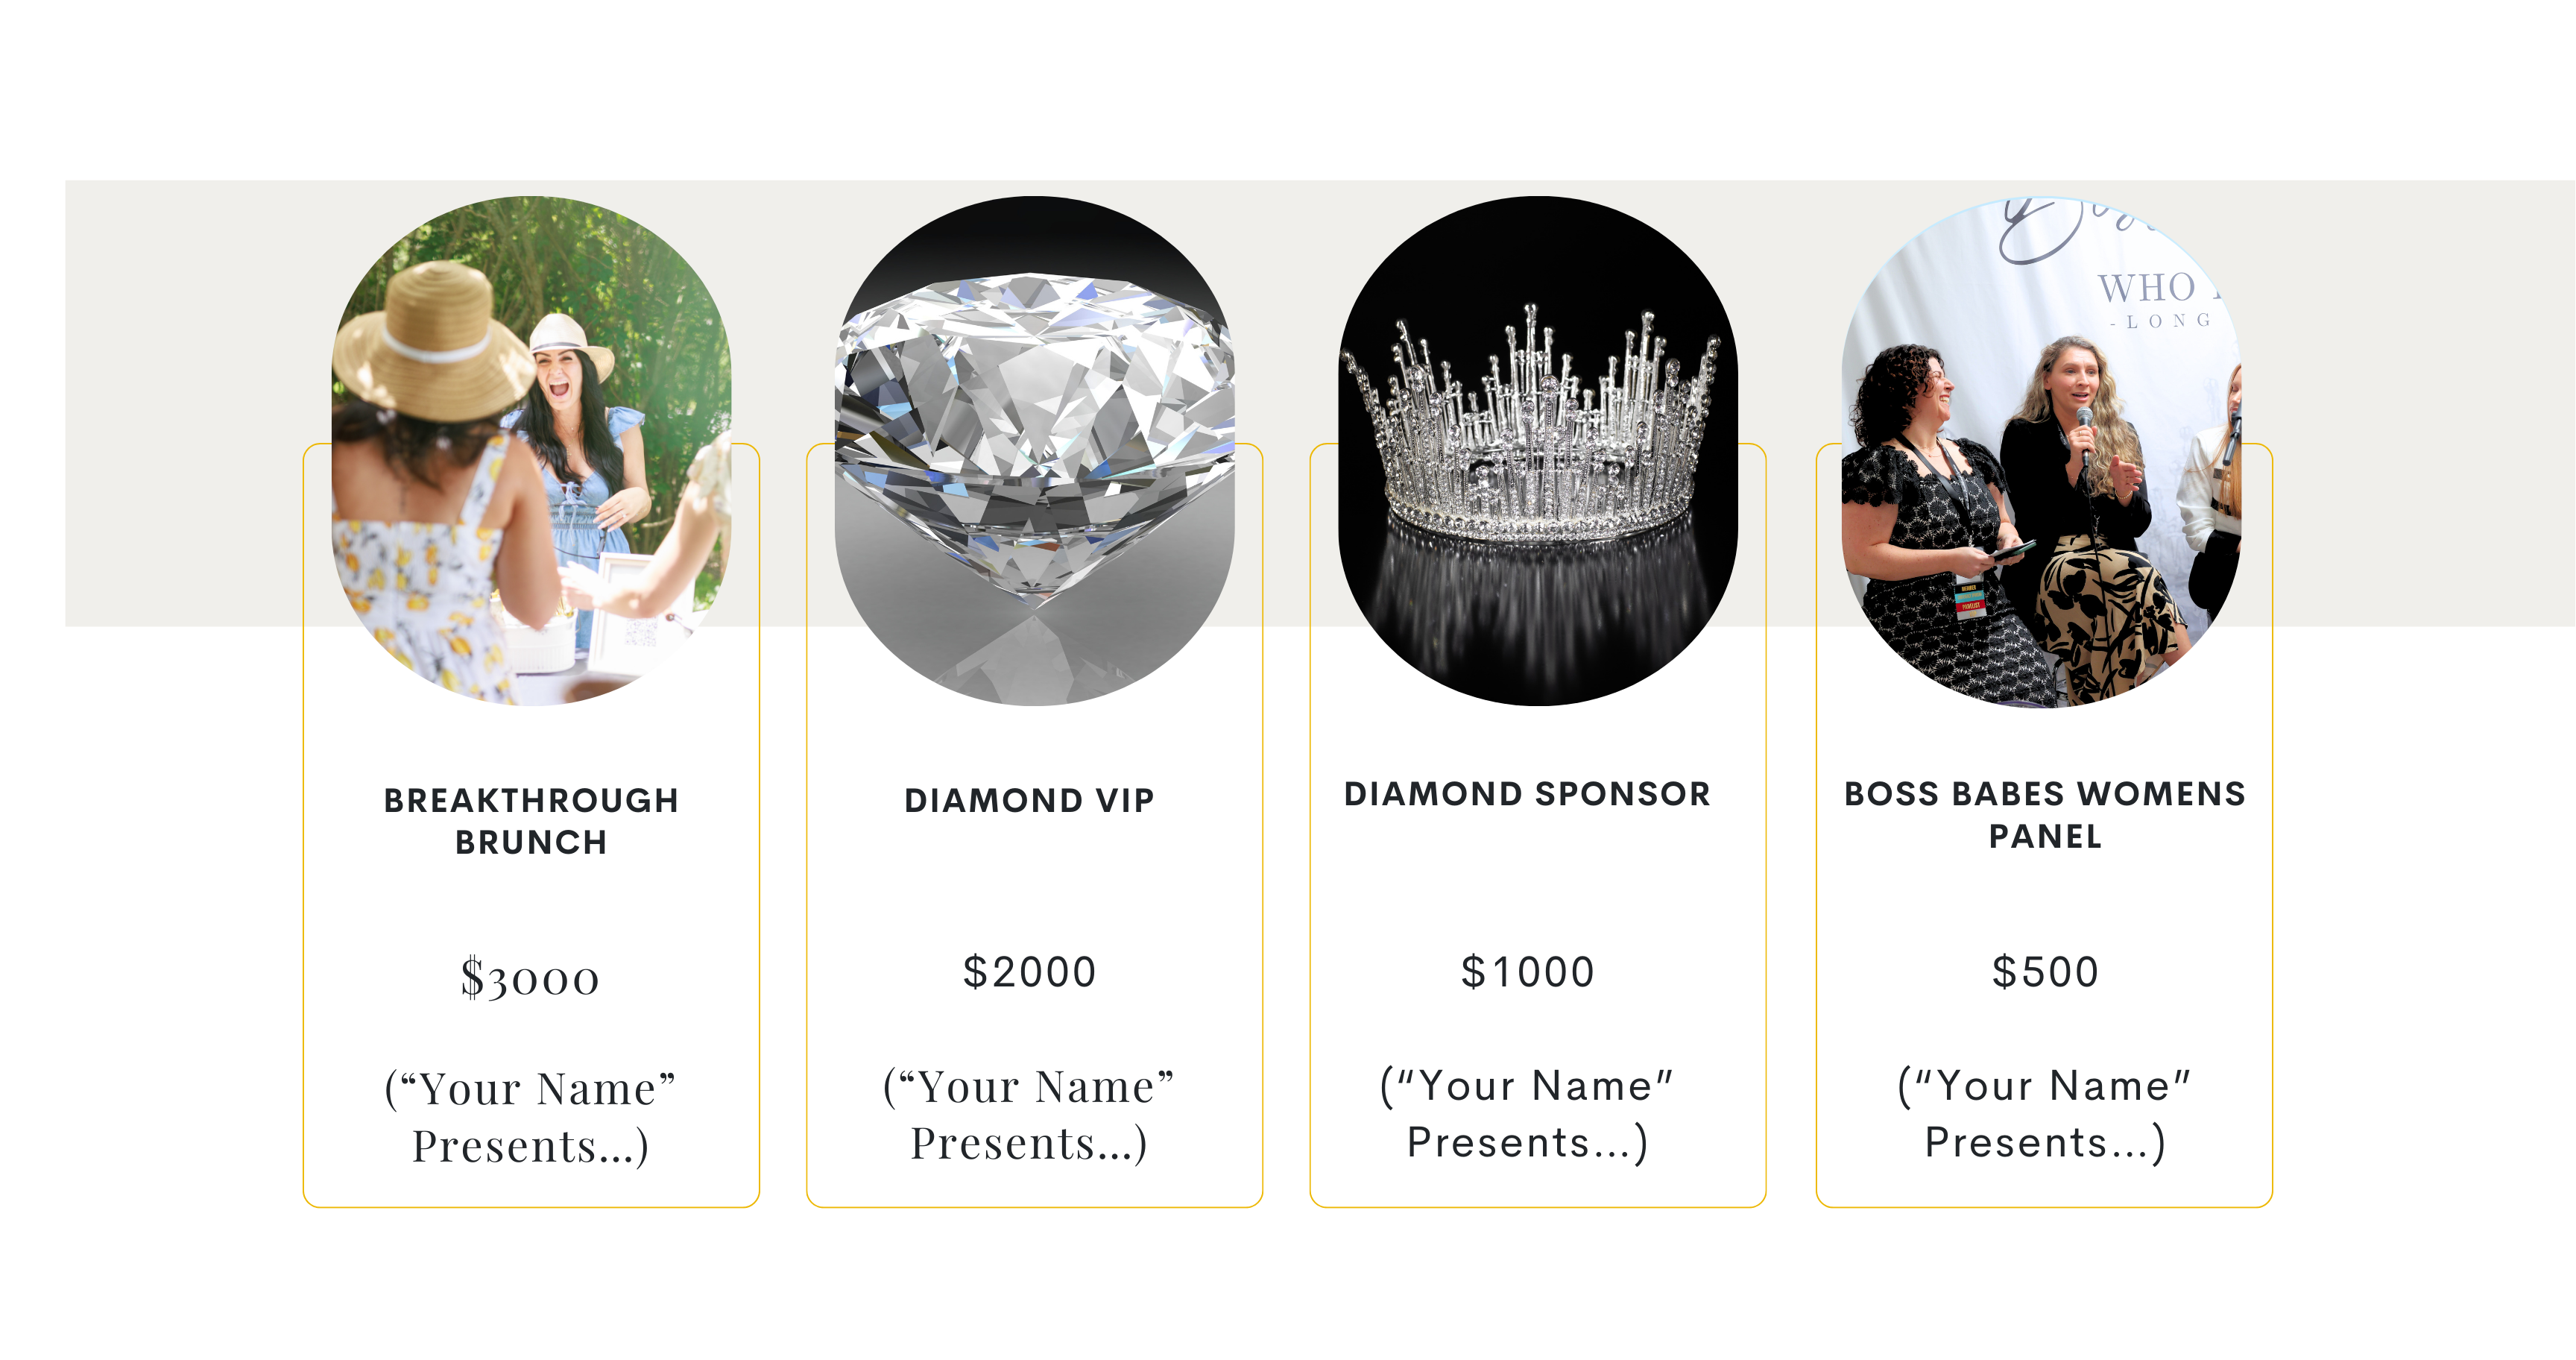Click the $2000 price
2576x1360 pixels.
click(x=1029, y=972)
